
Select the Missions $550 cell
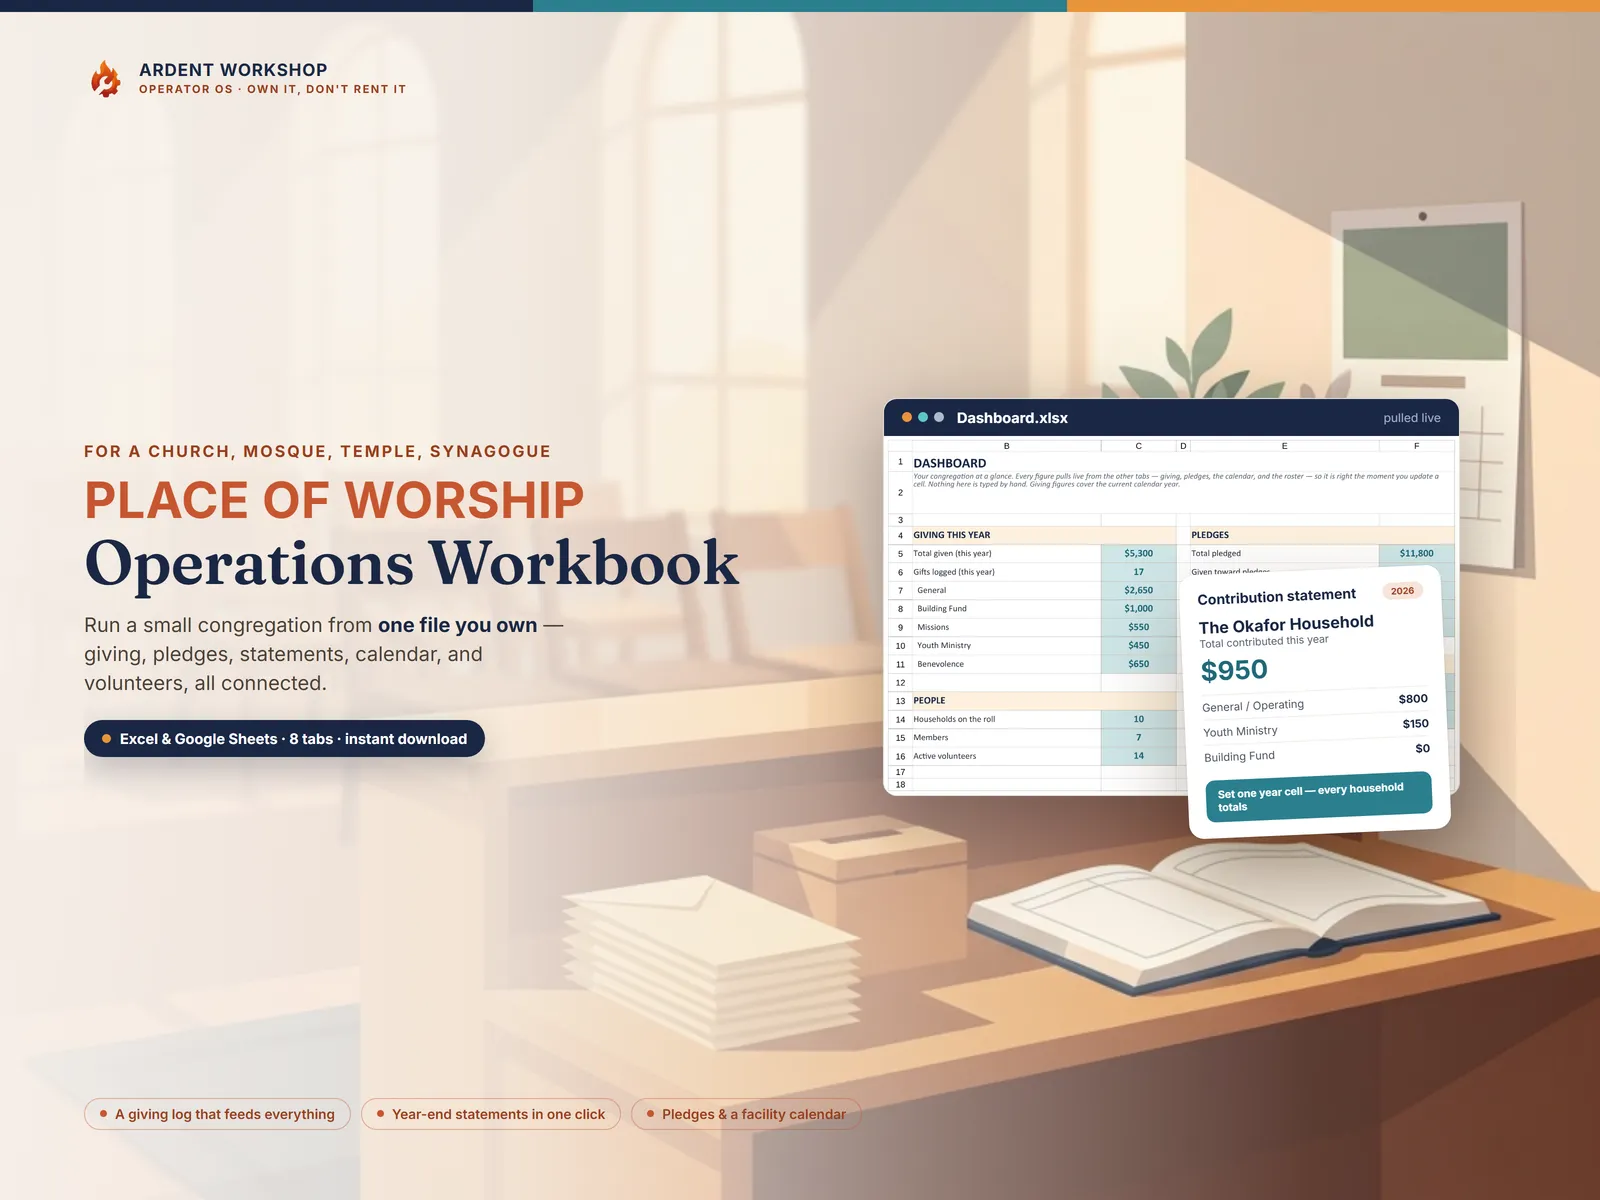tap(1138, 627)
